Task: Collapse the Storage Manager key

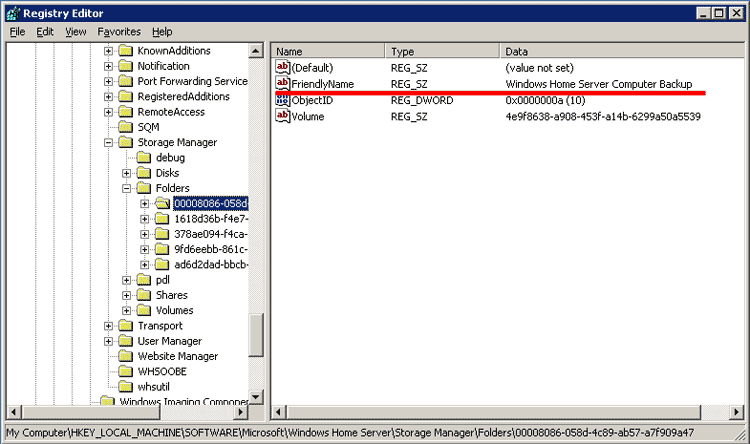Action: pyautogui.click(x=109, y=143)
